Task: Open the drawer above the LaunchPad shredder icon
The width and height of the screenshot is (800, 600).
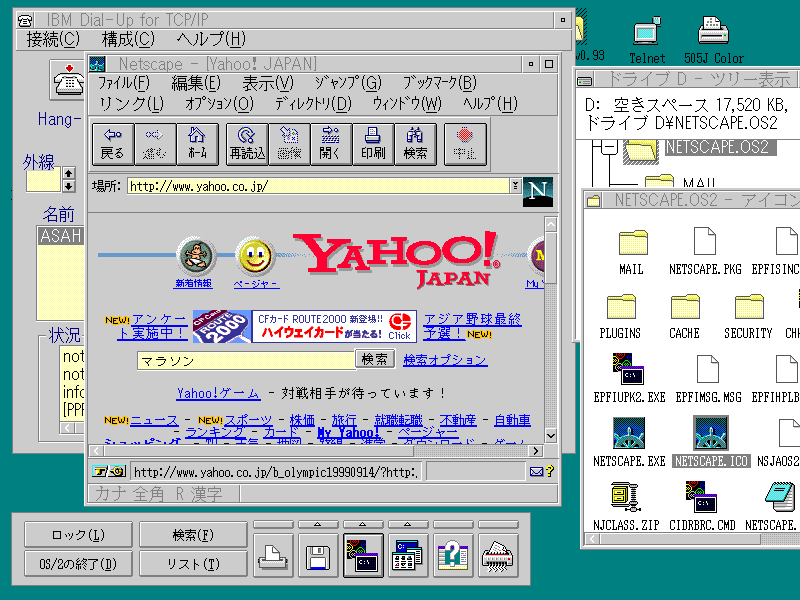Action: click(x=498, y=524)
